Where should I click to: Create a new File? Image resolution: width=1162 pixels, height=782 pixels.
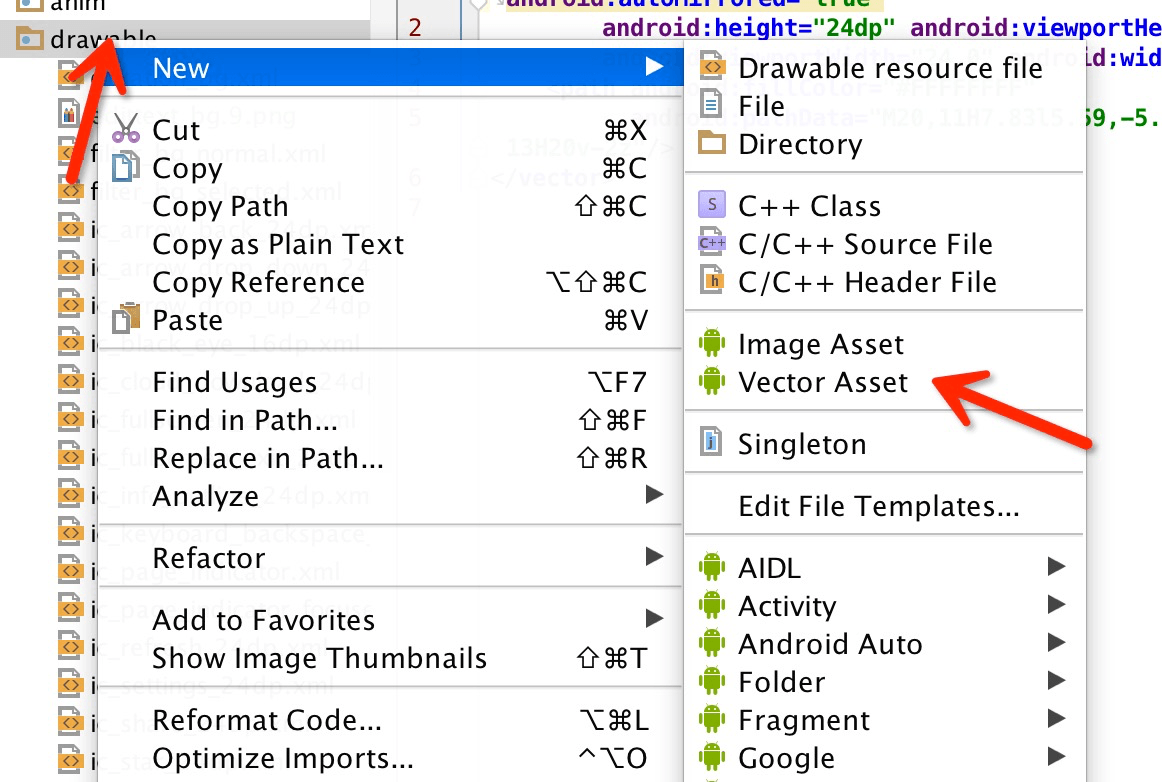coord(886,105)
